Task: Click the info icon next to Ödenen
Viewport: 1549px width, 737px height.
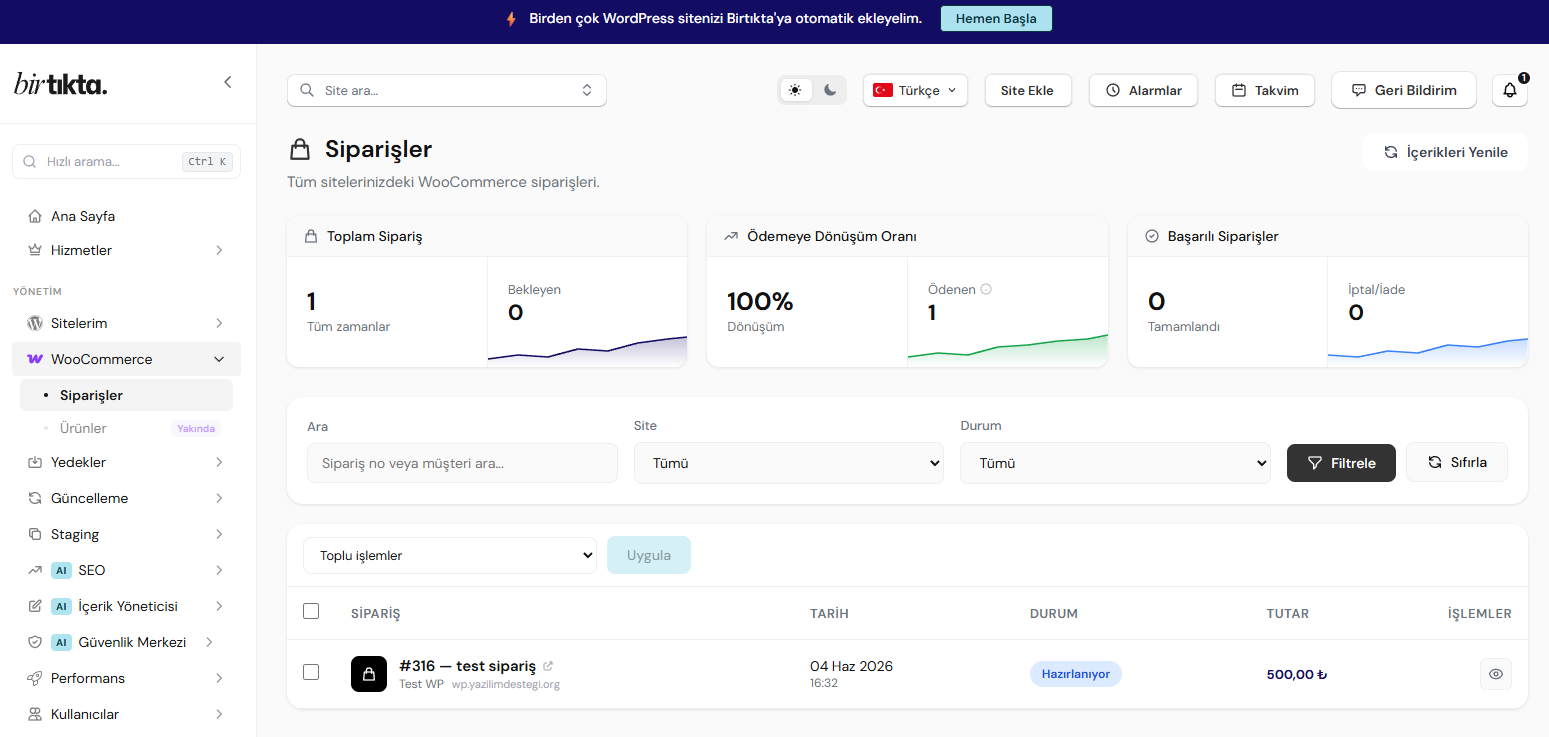Action: click(986, 289)
